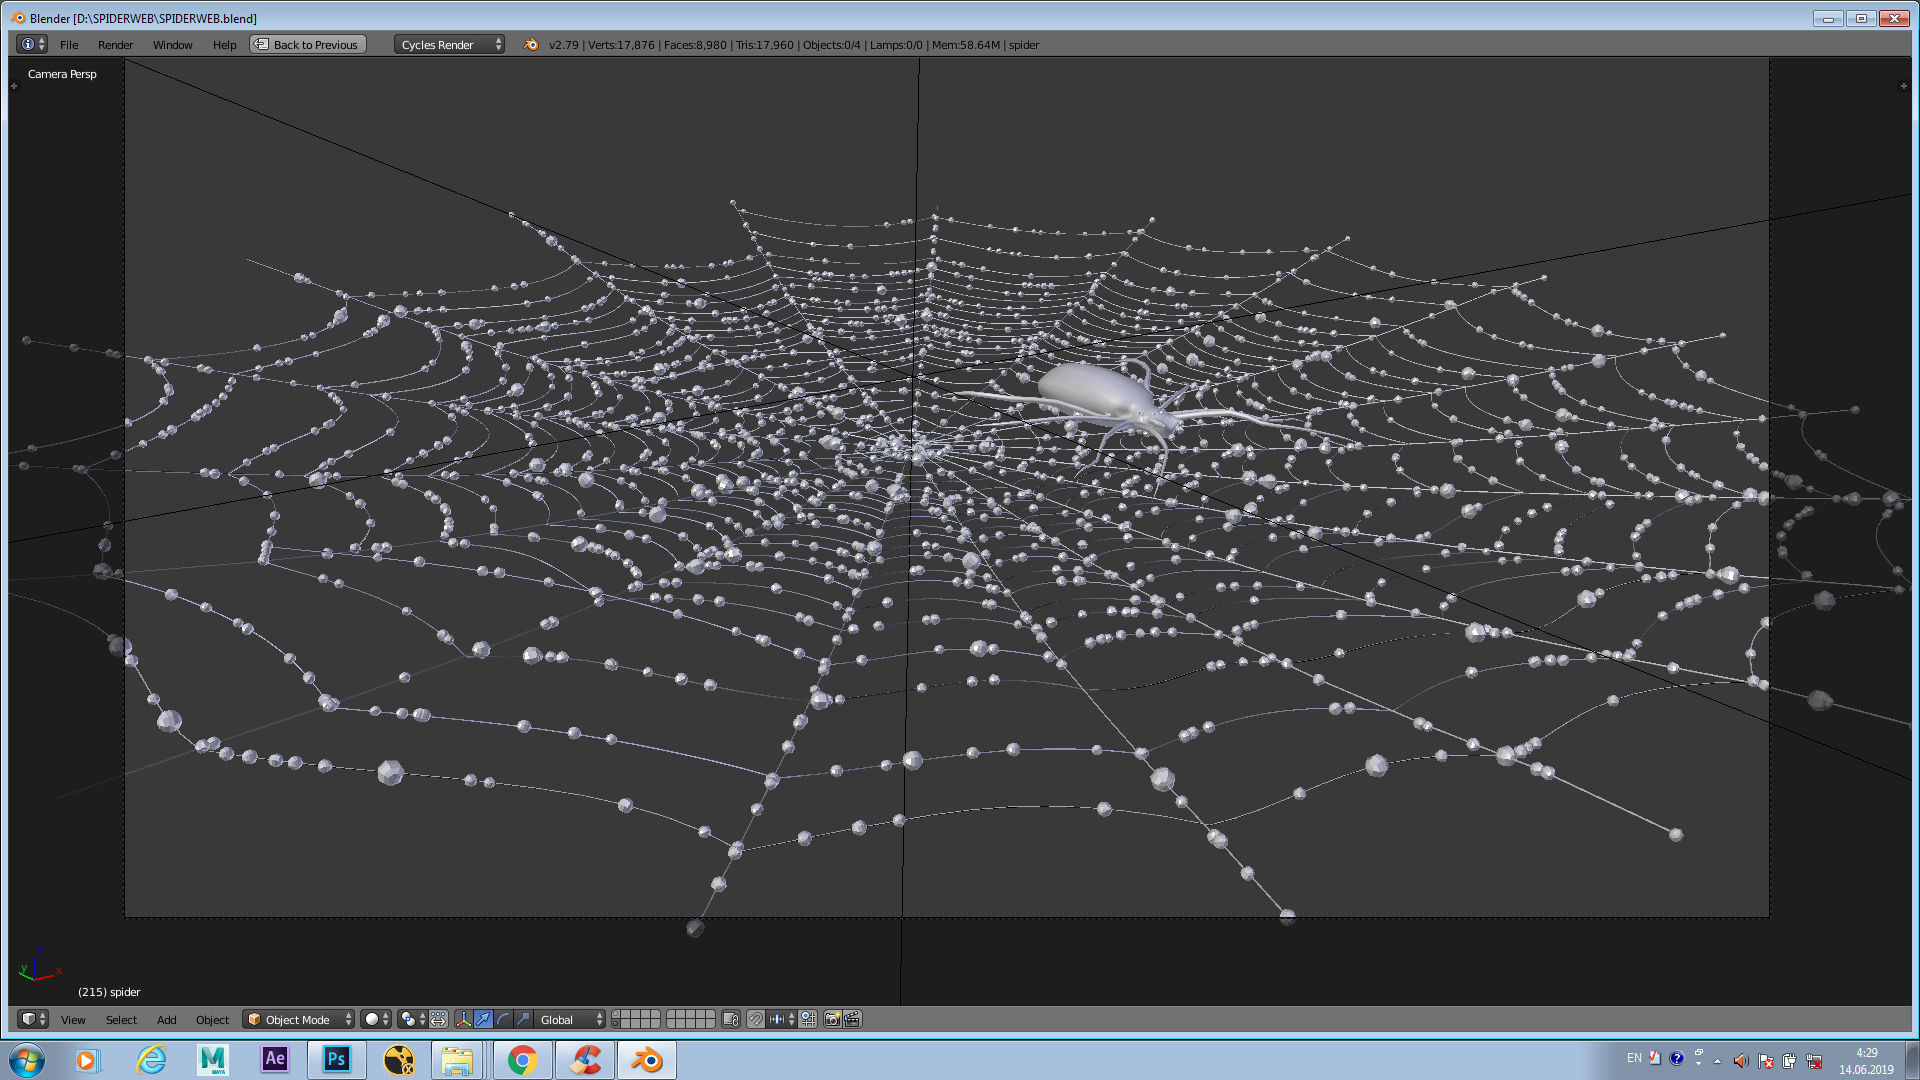Click the first scene layer button
Image resolution: width=1920 pixels, height=1080 pixels.
click(x=616, y=1013)
